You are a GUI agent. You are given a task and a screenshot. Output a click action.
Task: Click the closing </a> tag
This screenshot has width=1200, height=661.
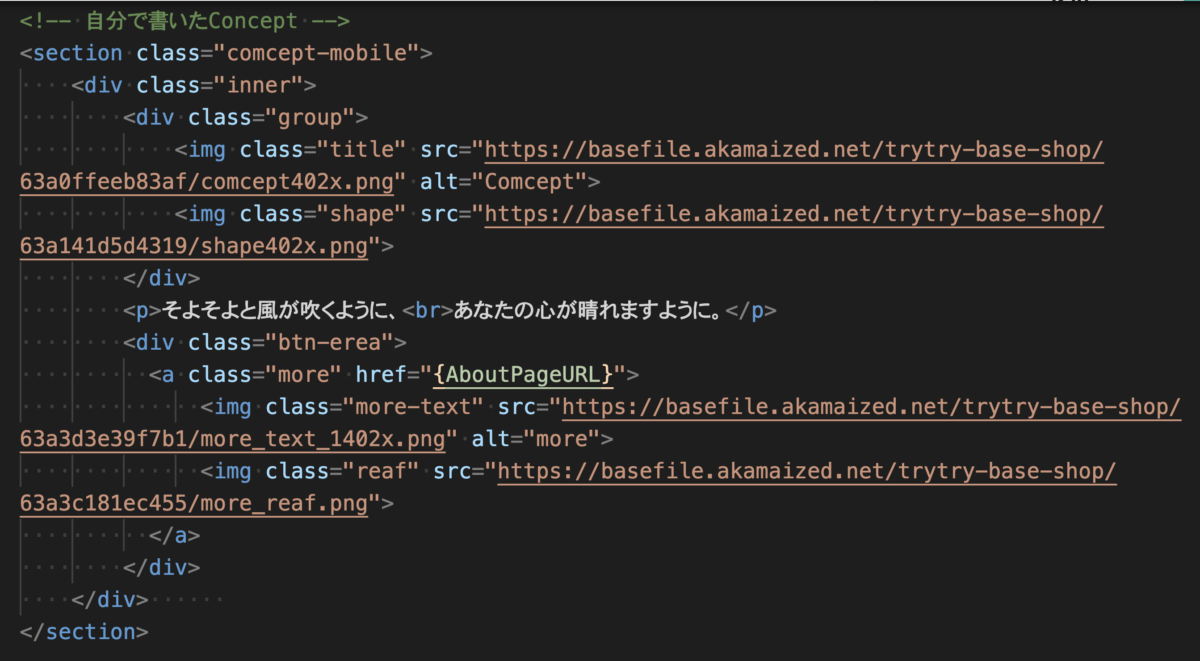(x=175, y=536)
